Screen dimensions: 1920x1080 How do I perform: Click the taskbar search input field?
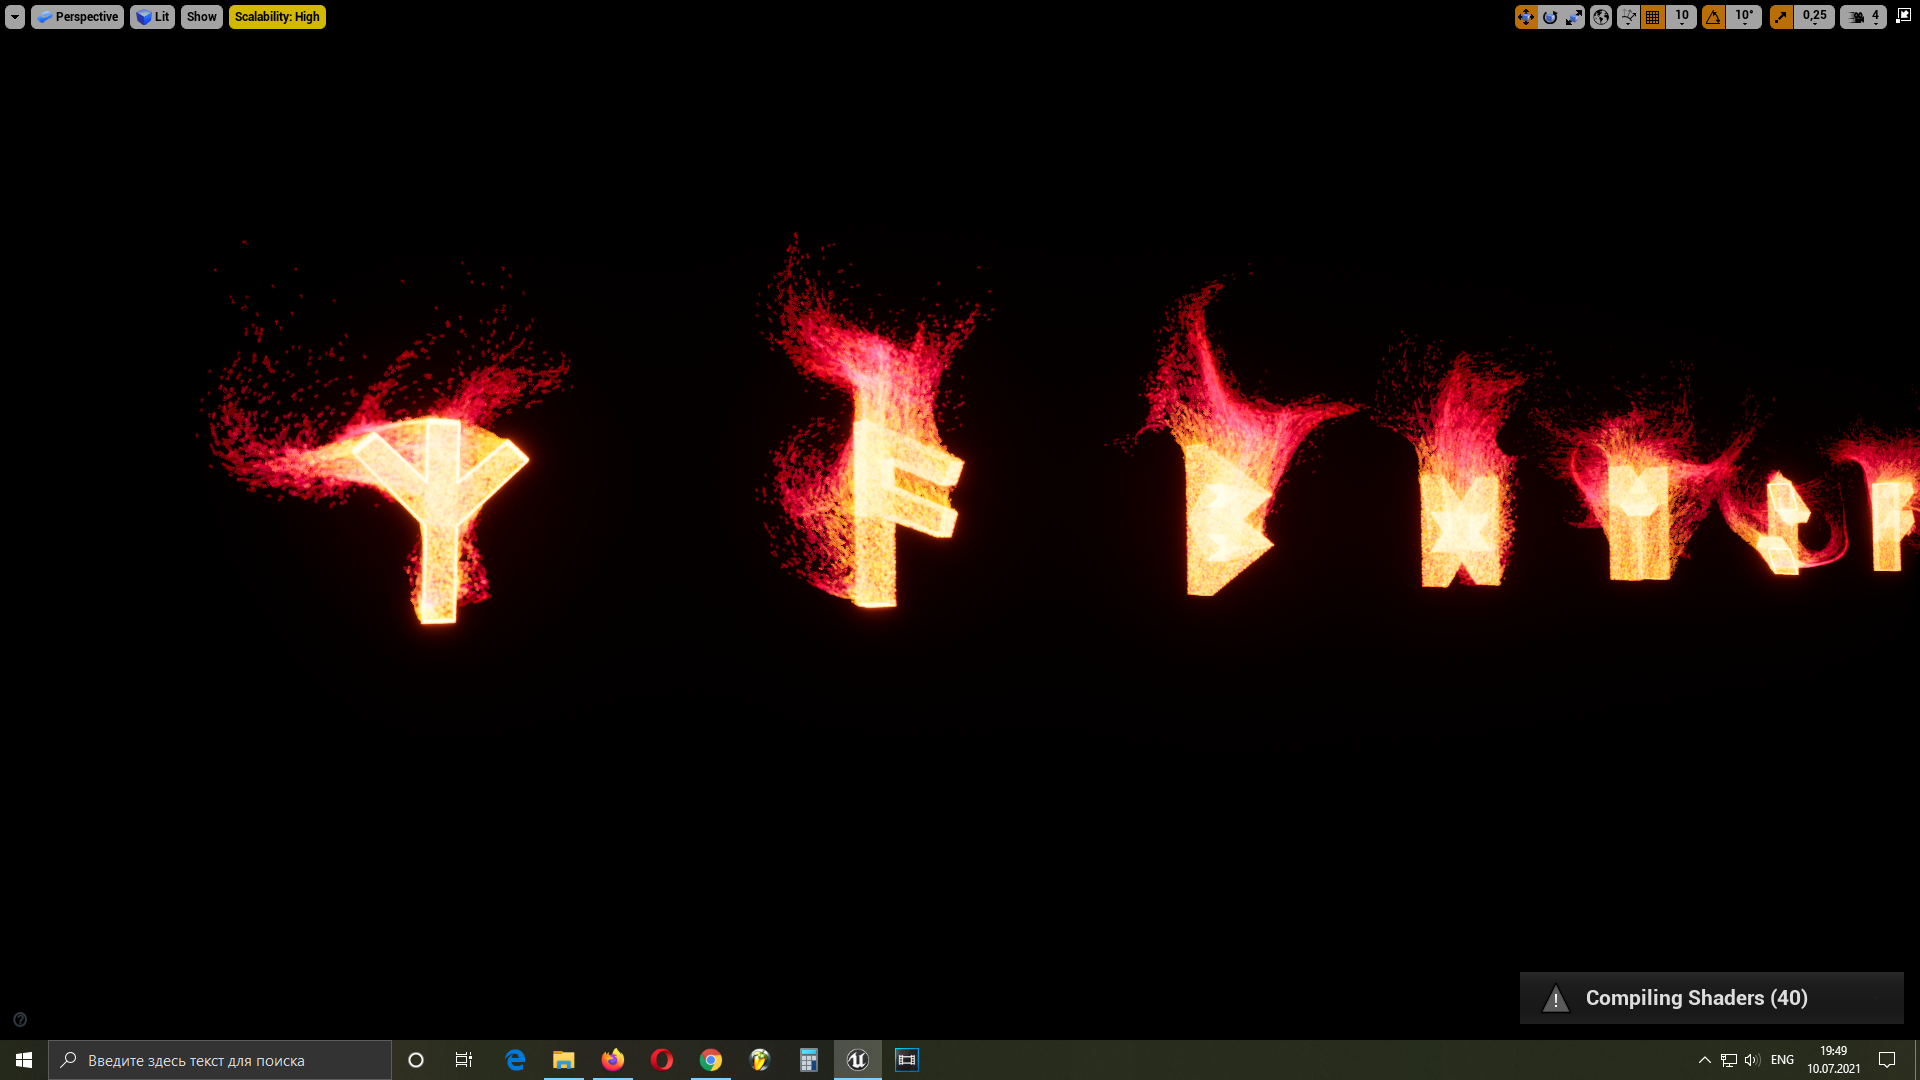tap(220, 1060)
